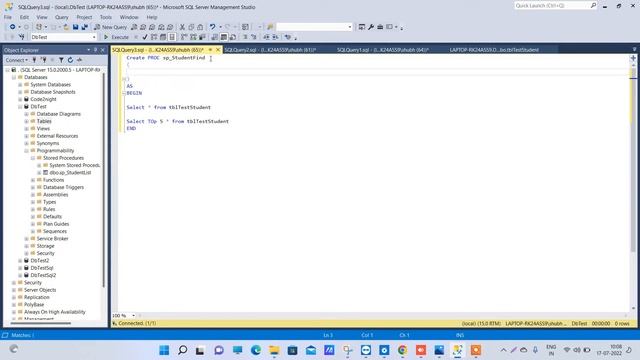Click the Open File folder icon
The height and width of the screenshot is (360, 640).
[66, 27]
